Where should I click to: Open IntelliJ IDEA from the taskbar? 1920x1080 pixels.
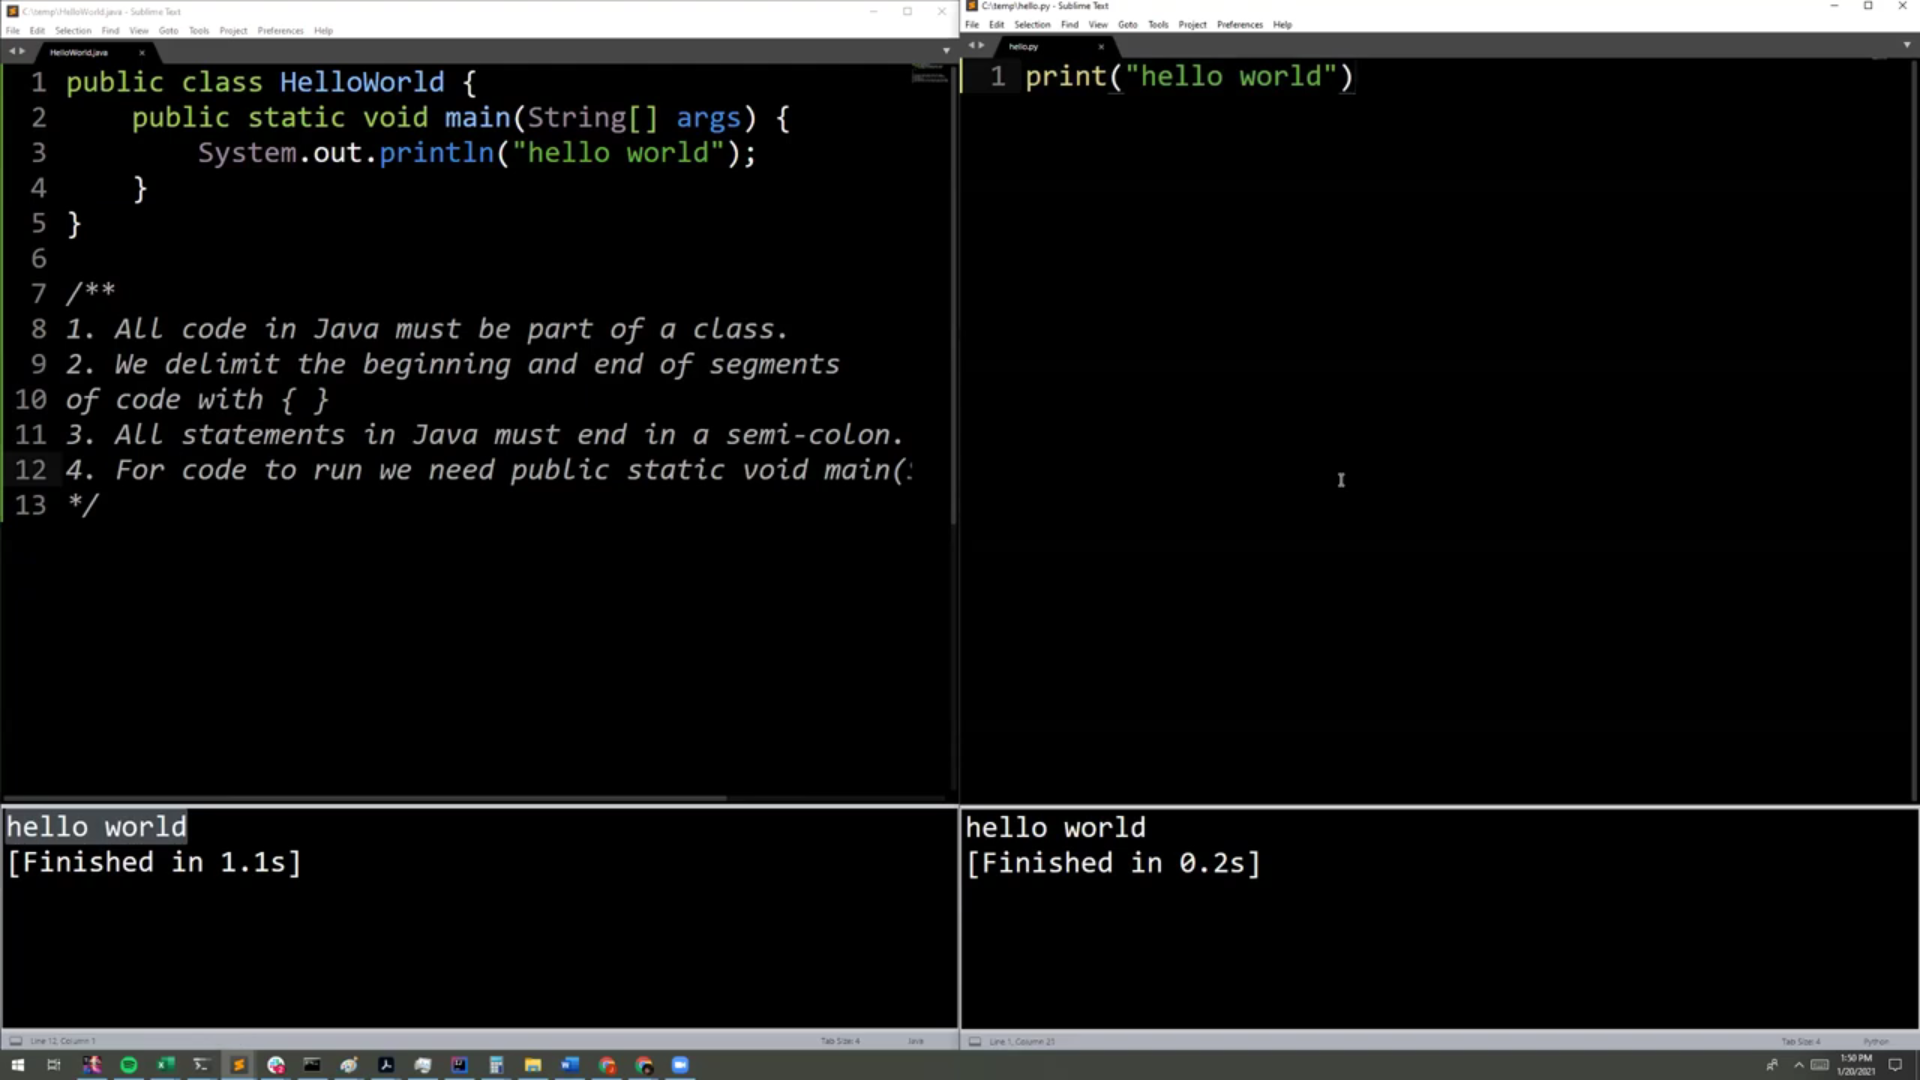459,1065
